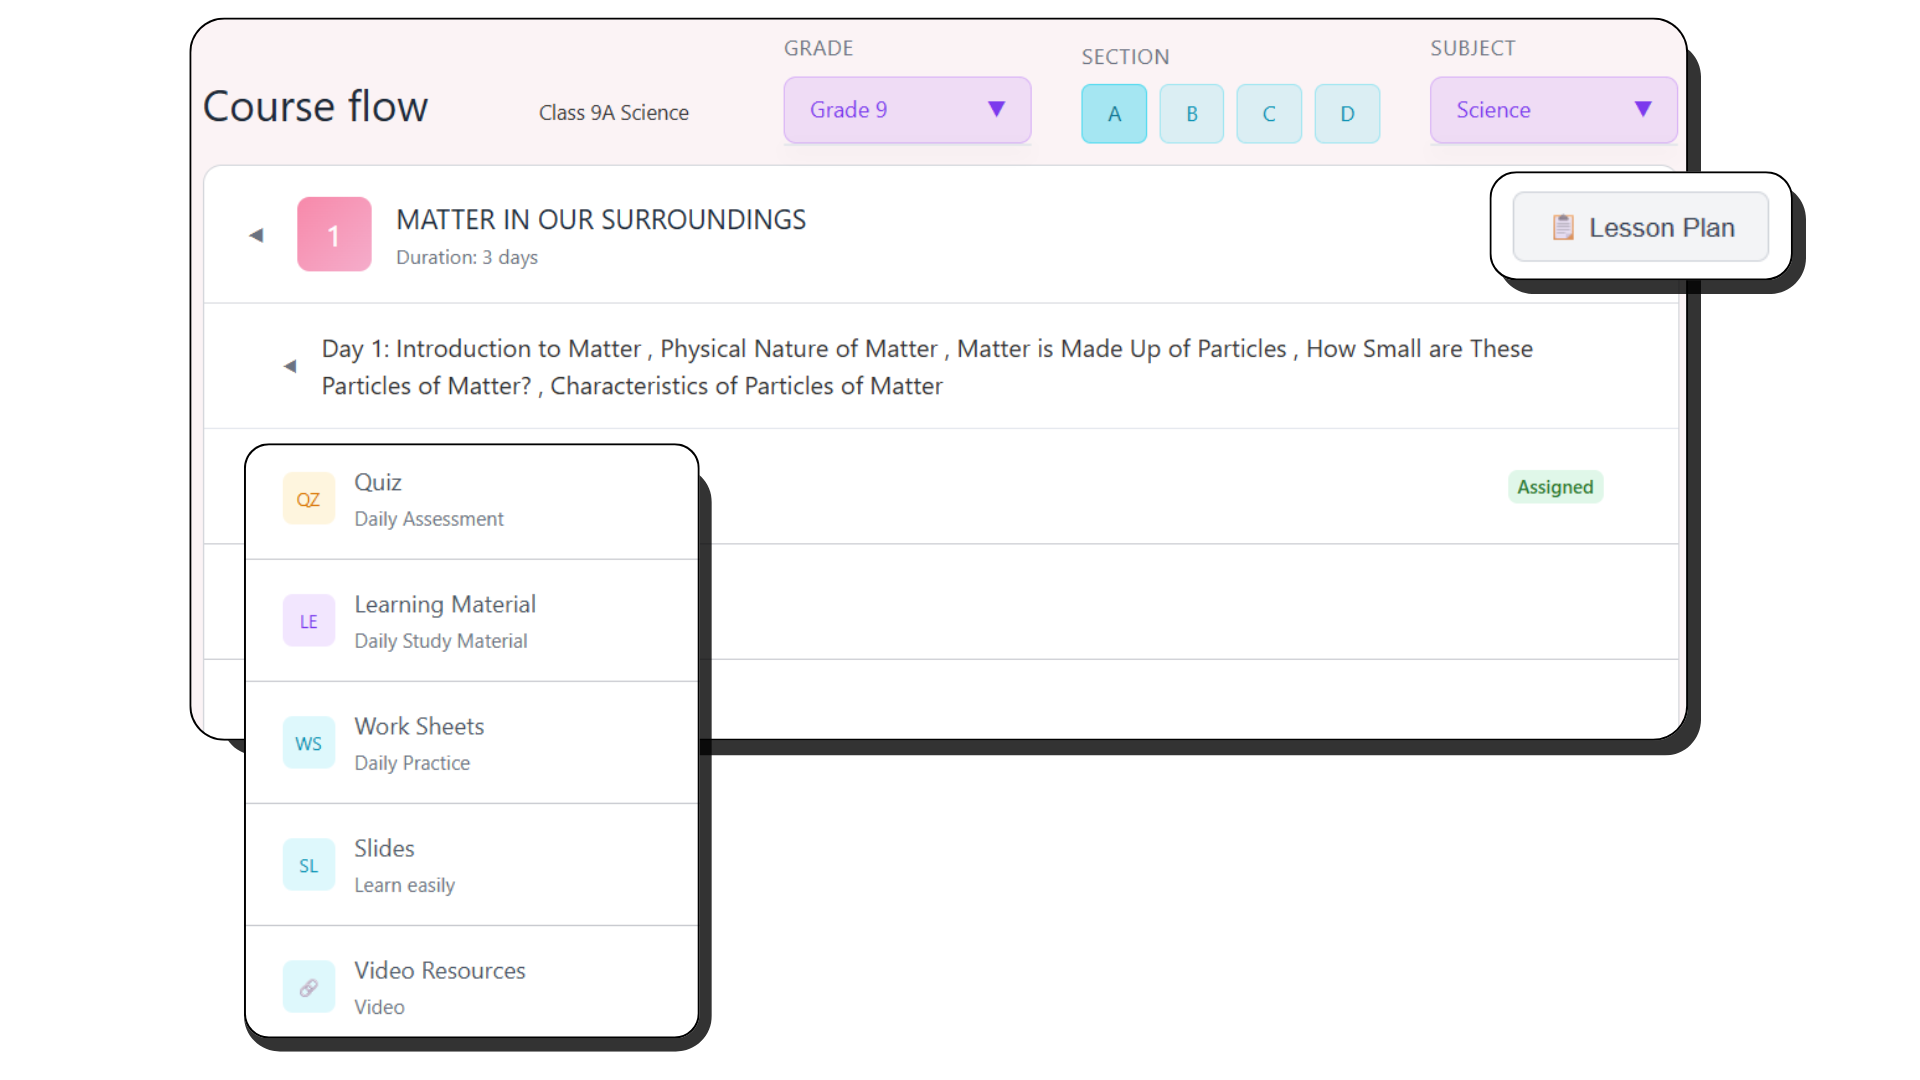Collapse the MATTER IN OUR SURROUNDINGS chapter

click(256, 234)
